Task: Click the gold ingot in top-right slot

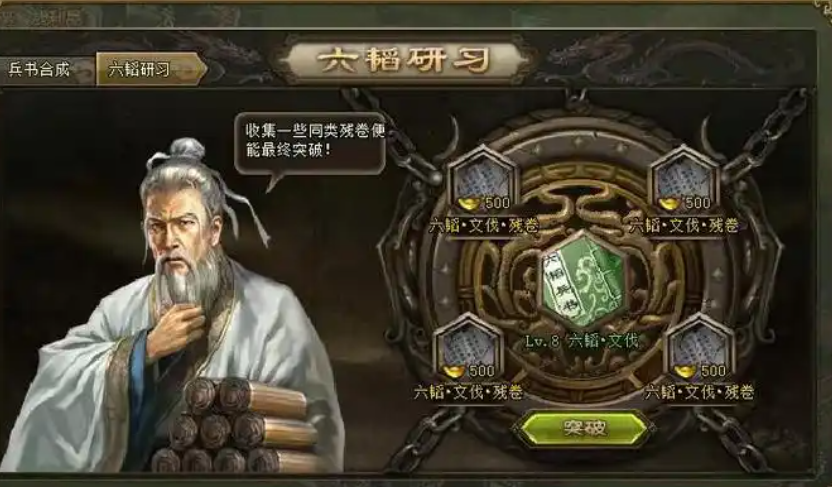Action: [x=669, y=203]
